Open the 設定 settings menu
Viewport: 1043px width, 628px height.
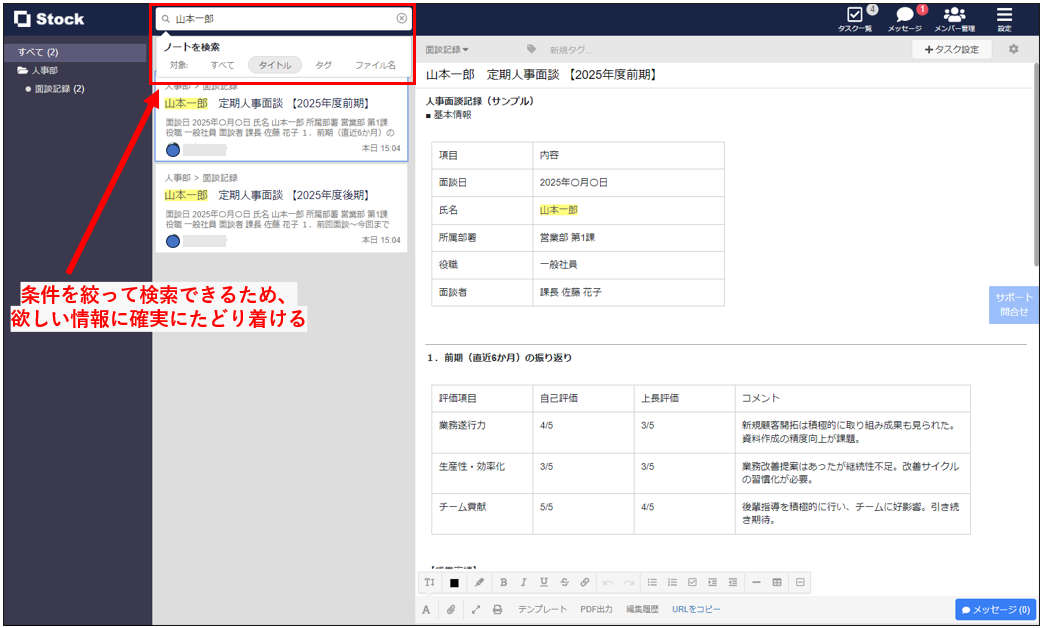coord(1004,18)
